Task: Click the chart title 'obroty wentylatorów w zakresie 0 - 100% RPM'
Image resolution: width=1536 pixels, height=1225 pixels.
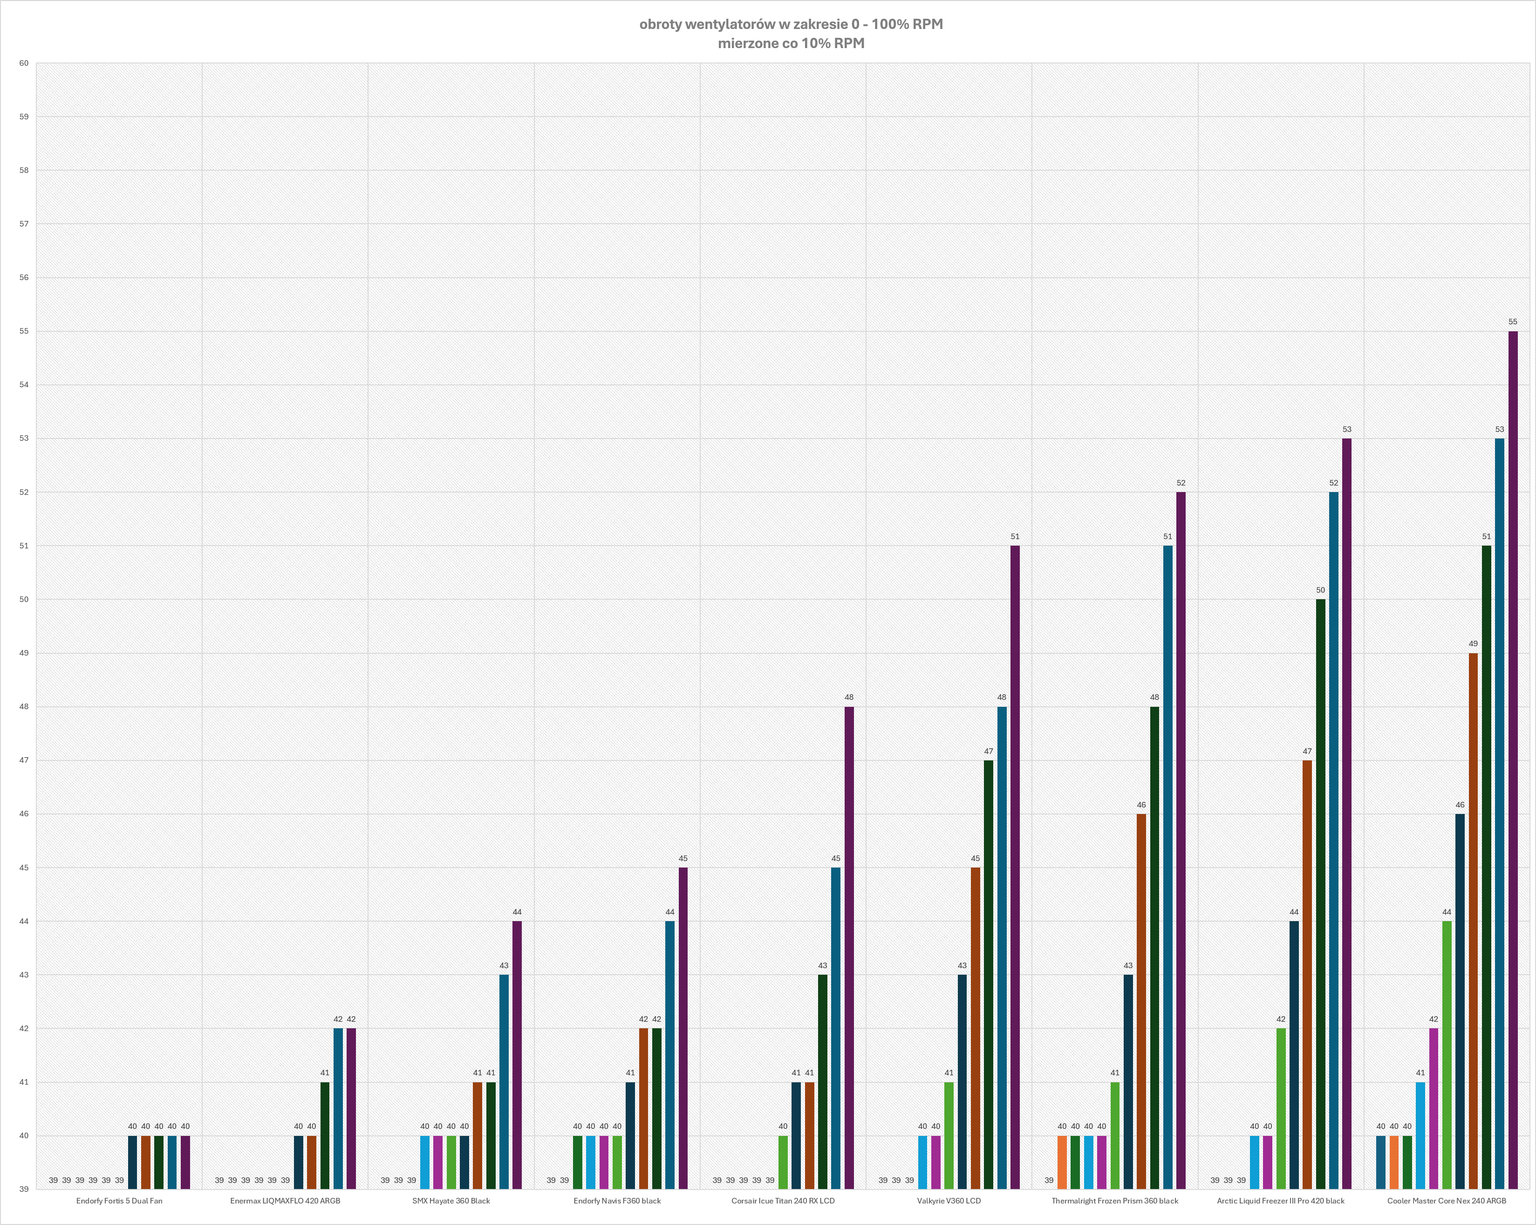Action: click(x=791, y=24)
